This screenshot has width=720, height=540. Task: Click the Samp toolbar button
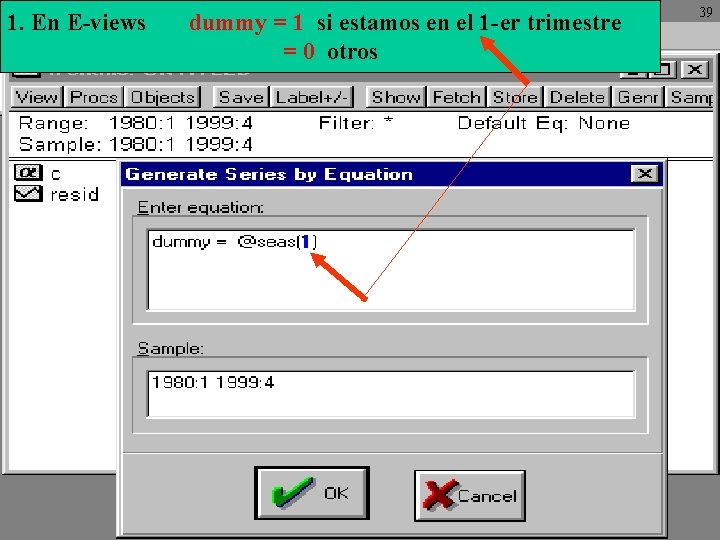pos(691,97)
